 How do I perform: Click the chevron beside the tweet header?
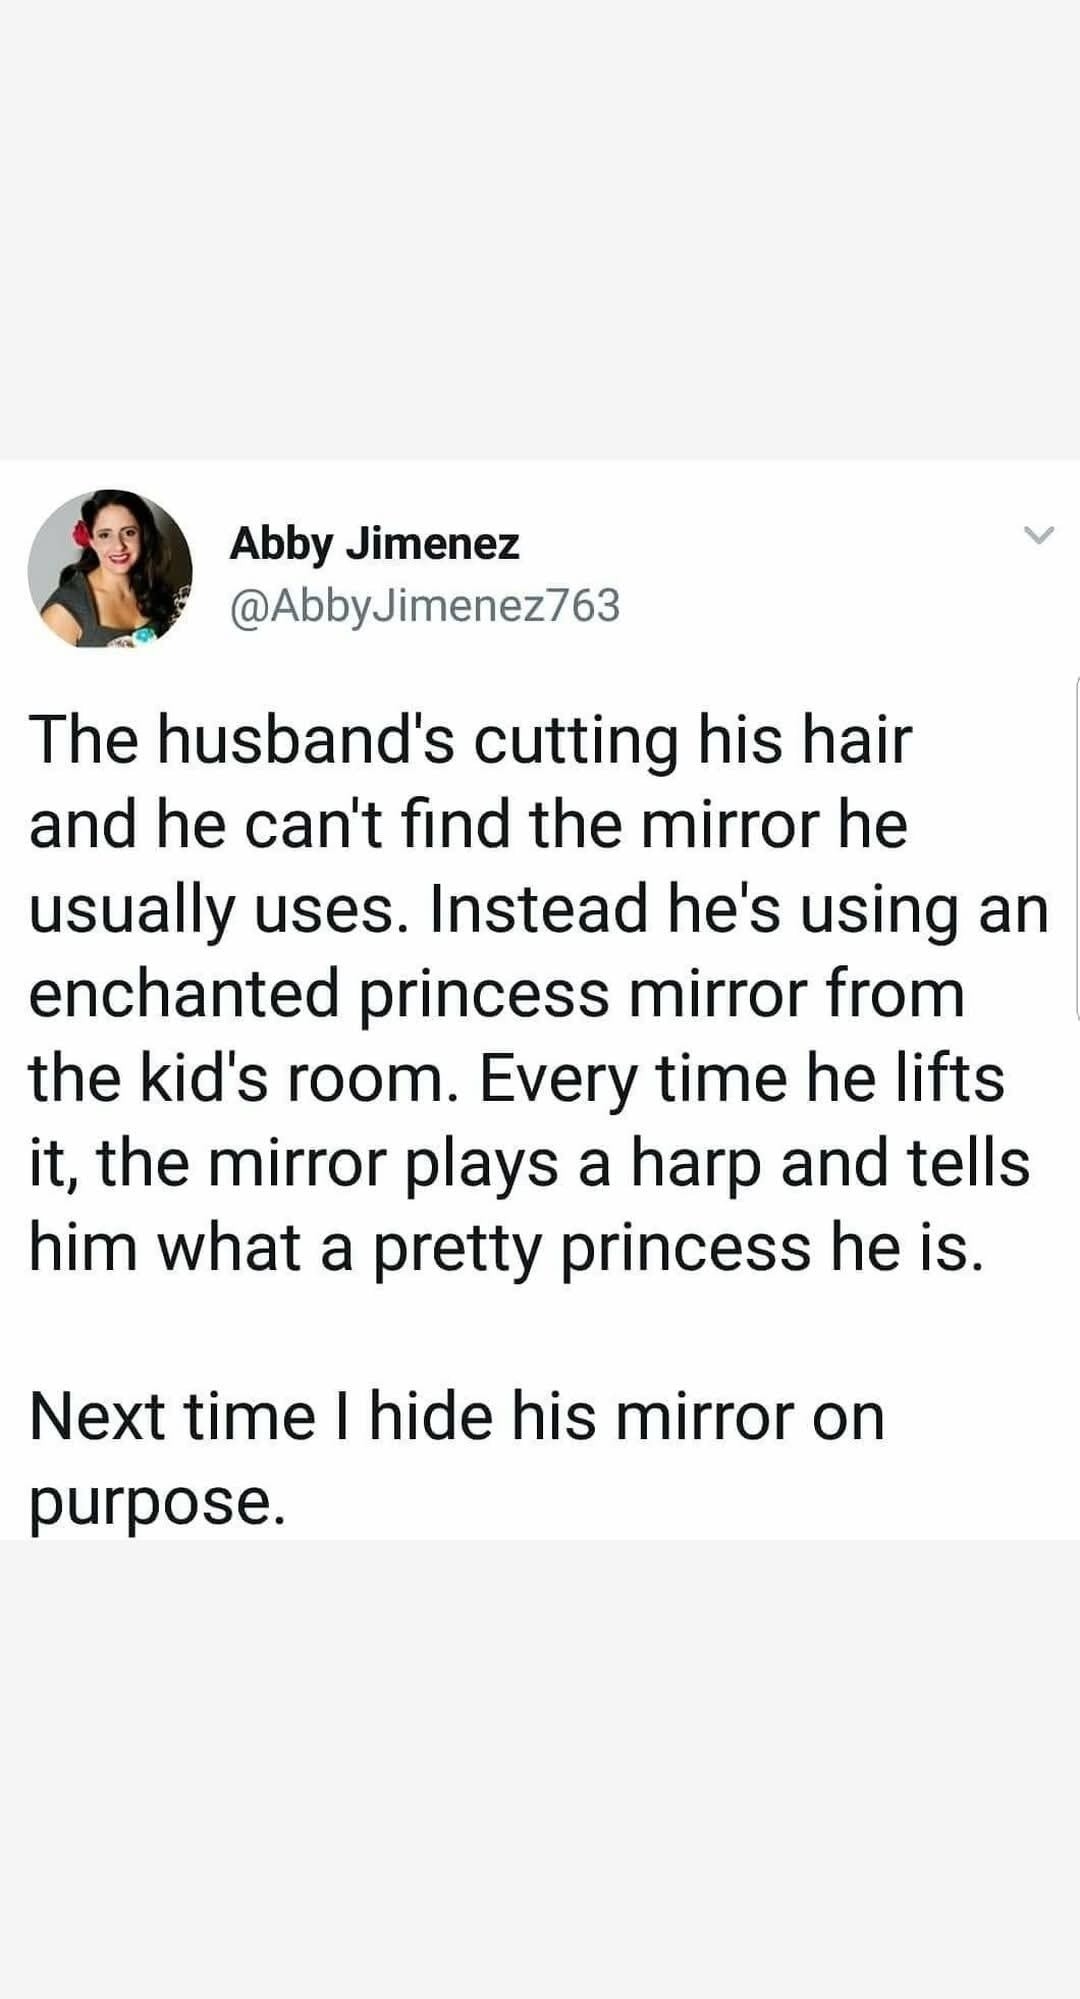[x=1038, y=534]
